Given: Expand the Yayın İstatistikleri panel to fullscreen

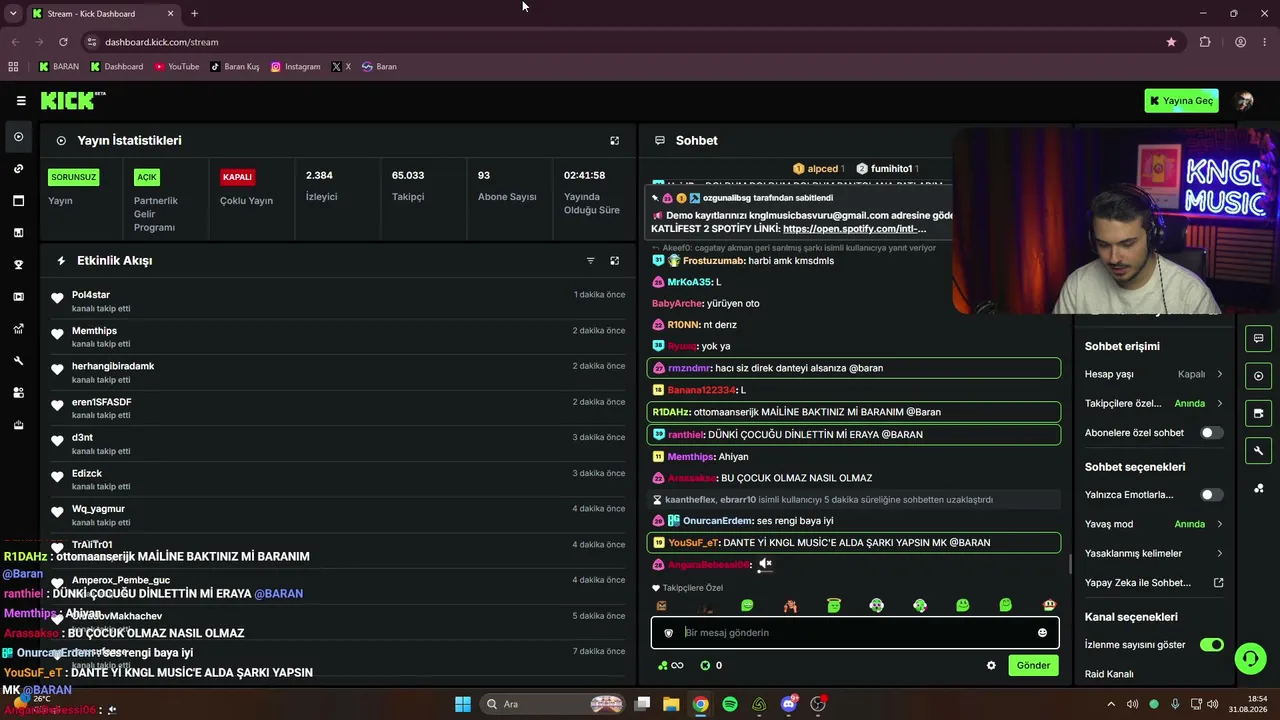Looking at the screenshot, I should 615,141.
